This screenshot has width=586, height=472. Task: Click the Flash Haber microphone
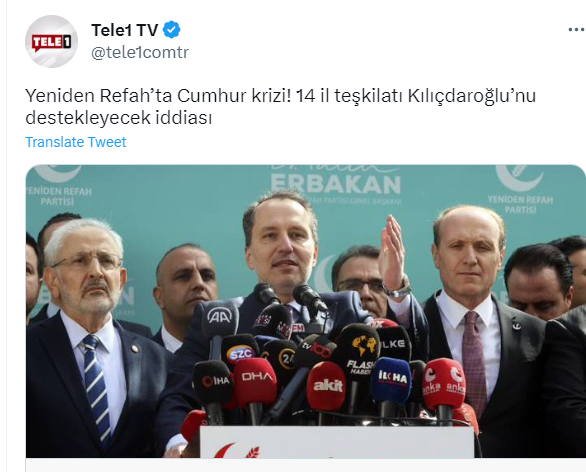tap(360, 351)
